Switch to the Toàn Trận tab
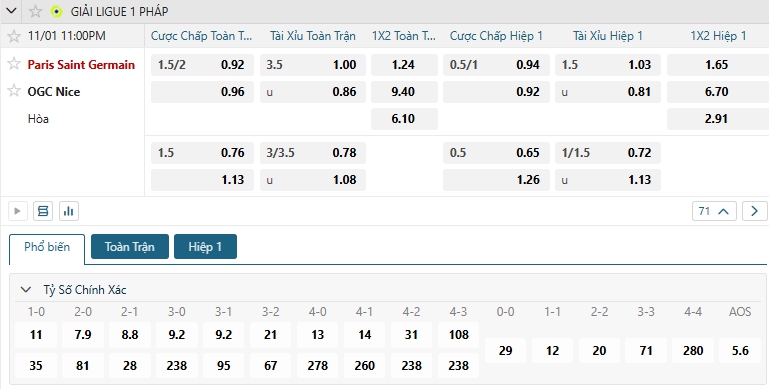The height and width of the screenshot is (389, 769). (x=129, y=246)
